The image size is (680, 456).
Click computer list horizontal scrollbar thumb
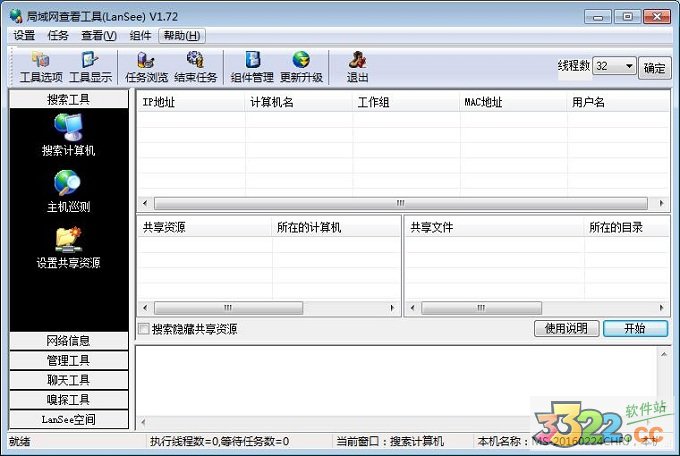point(401,203)
